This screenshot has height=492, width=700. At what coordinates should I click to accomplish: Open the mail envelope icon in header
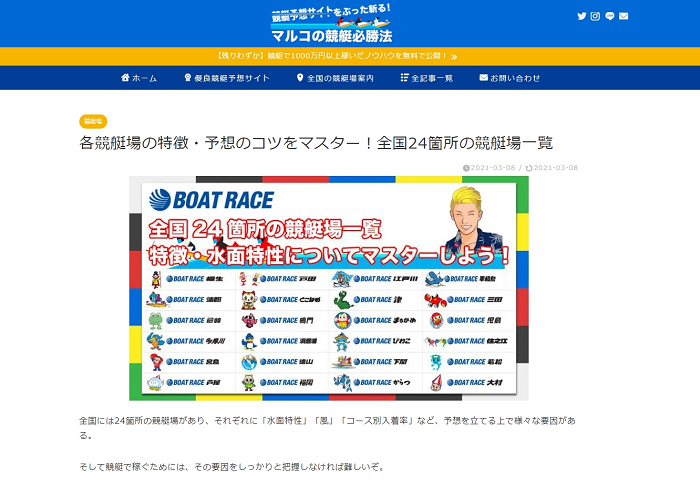[624, 16]
